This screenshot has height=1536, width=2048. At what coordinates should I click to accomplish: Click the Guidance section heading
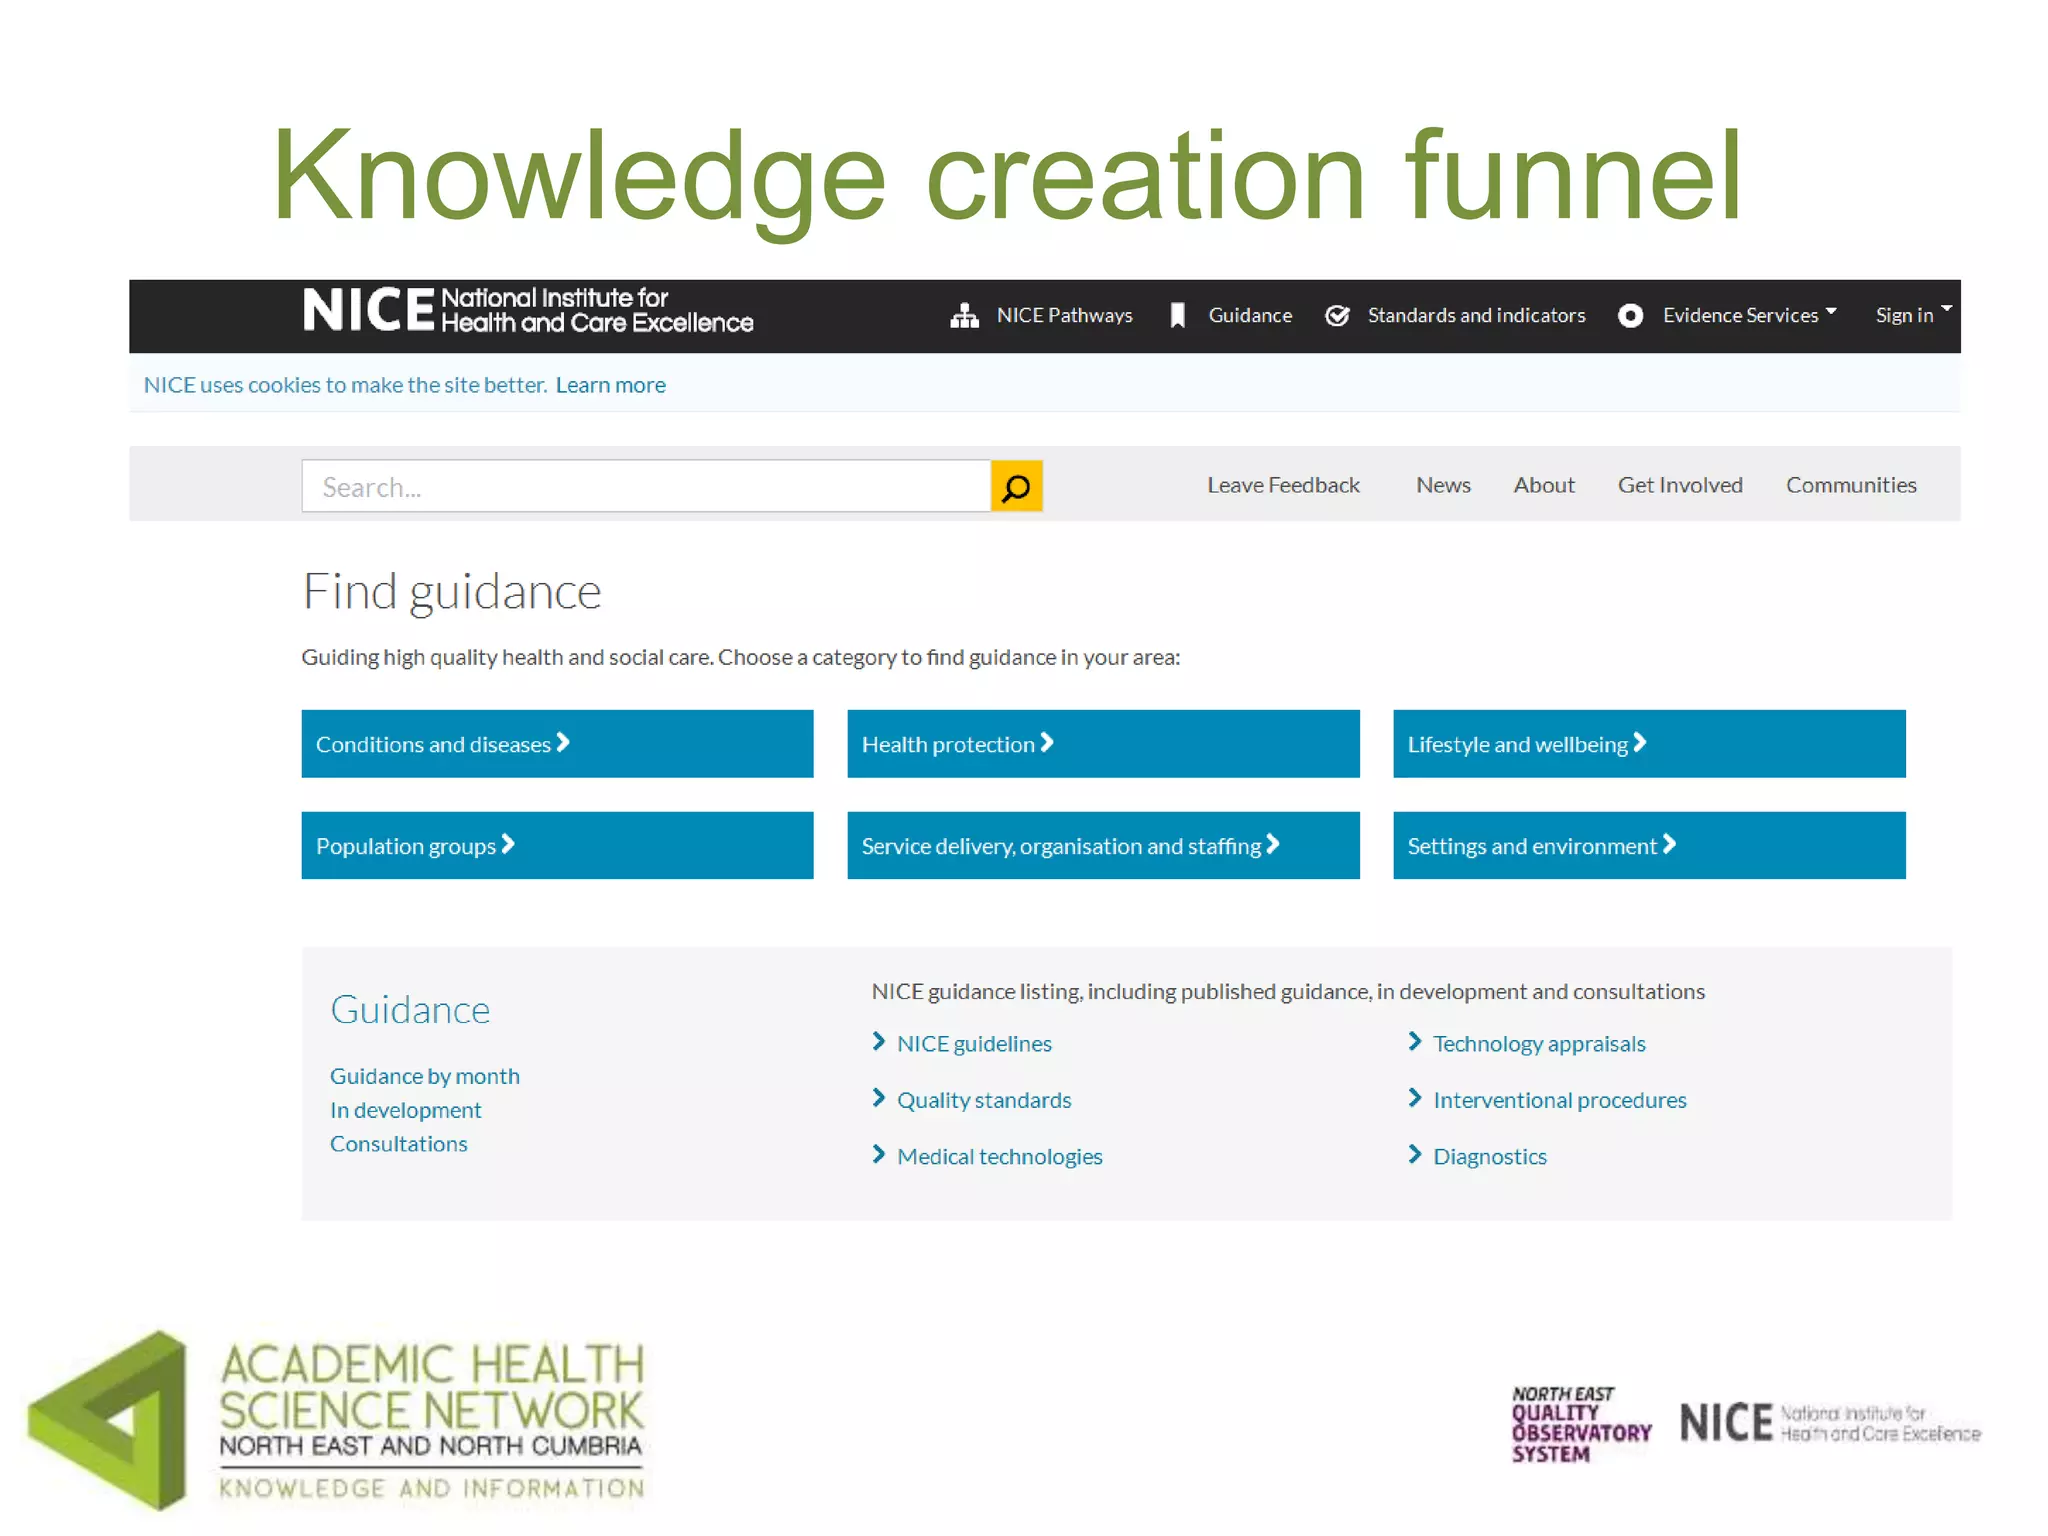pos(410,1010)
